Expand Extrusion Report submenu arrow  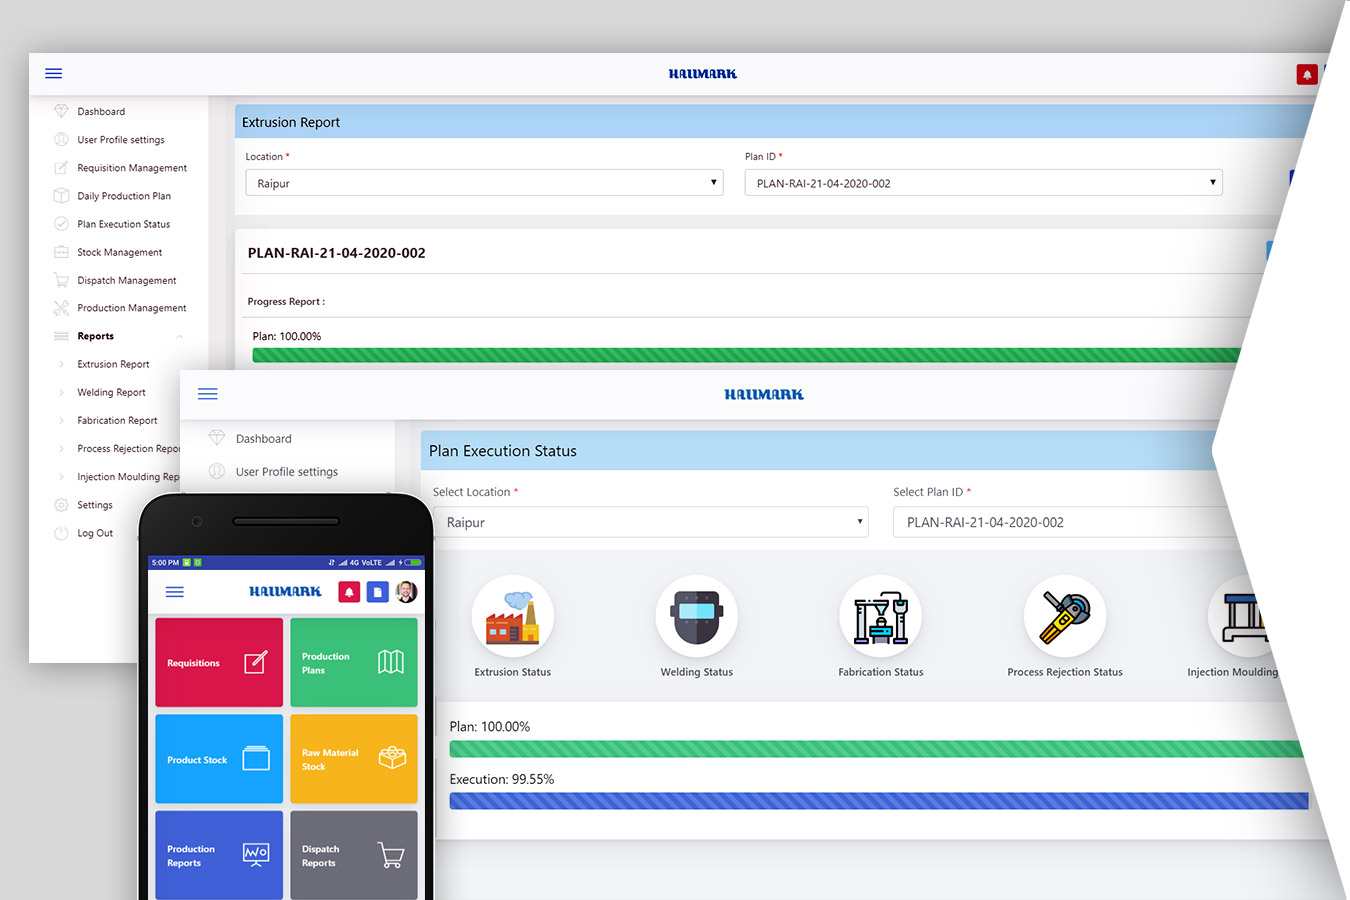(x=61, y=364)
